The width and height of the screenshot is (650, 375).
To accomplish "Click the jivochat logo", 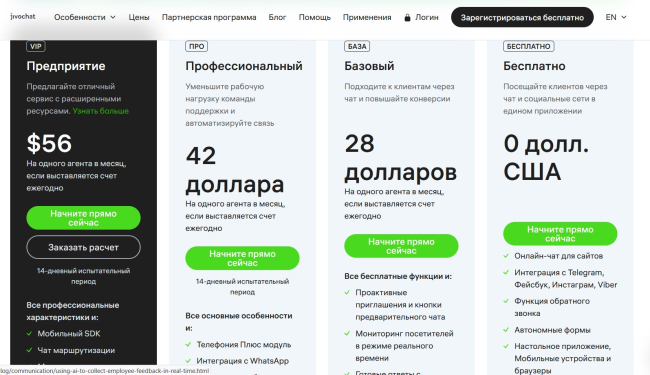I will pyautogui.click(x=23, y=17).
